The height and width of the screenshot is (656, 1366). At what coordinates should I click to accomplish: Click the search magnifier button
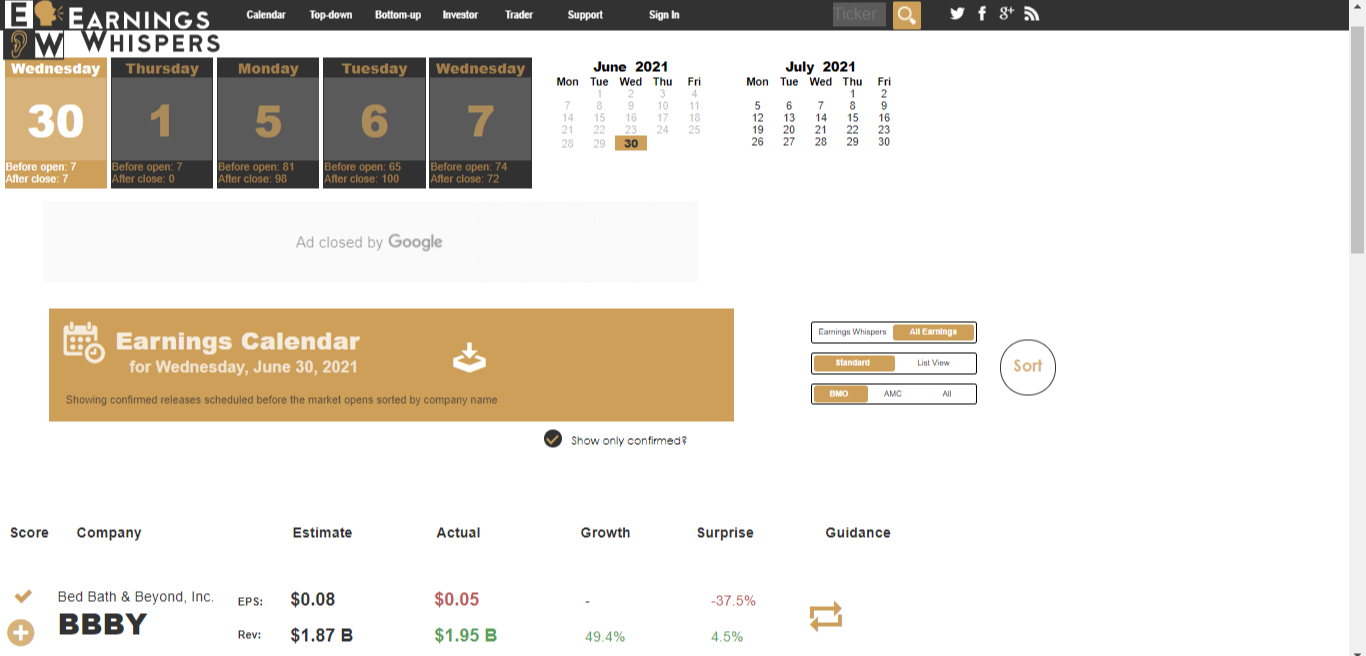click(x=906, y=15)
